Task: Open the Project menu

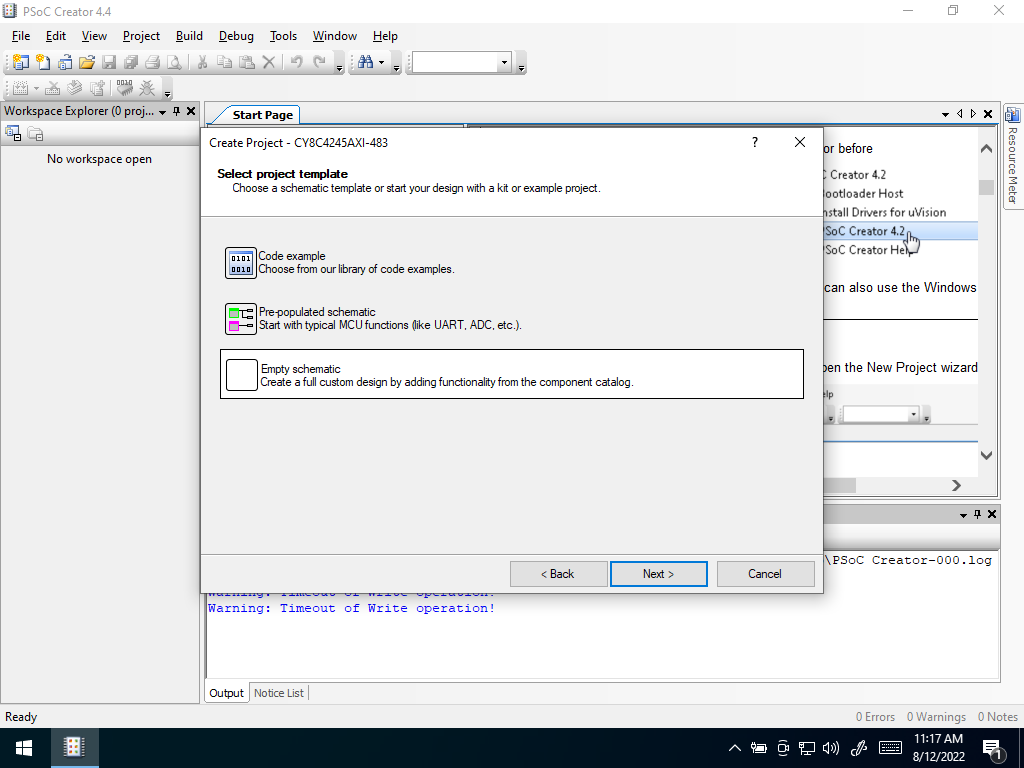Action: [x=141, y=36]
